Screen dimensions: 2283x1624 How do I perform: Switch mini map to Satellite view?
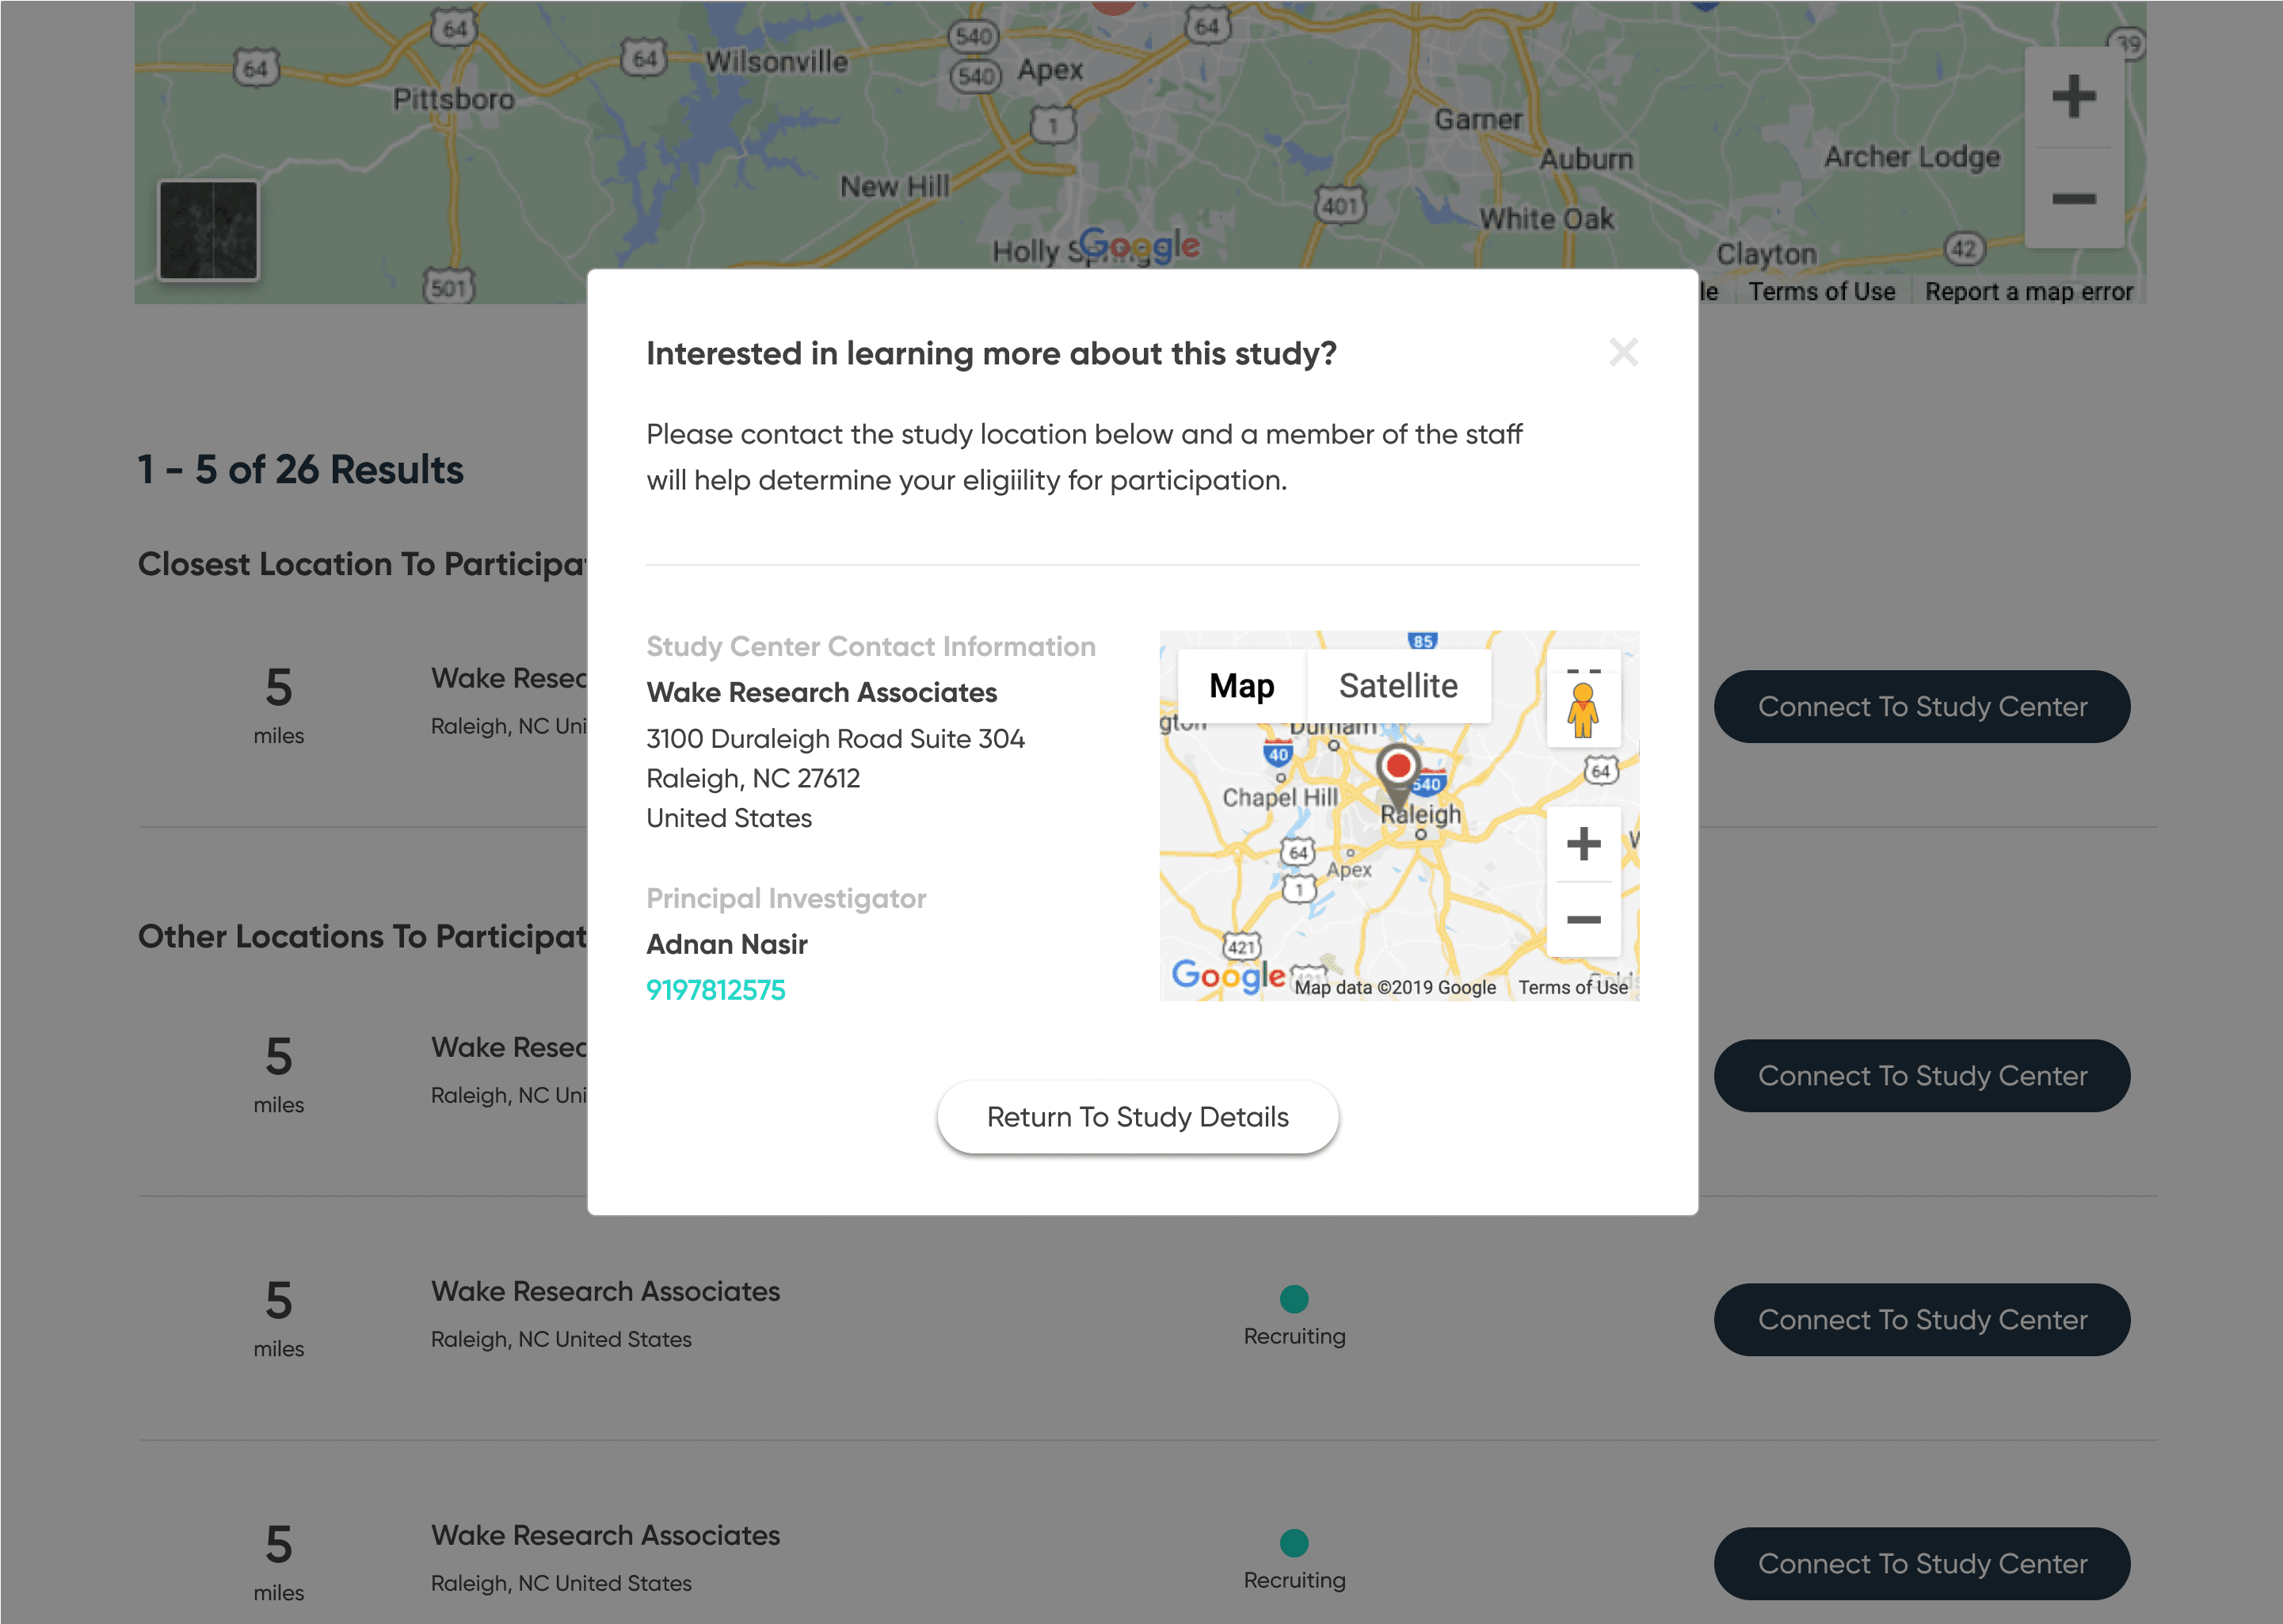pos(1397,686)
